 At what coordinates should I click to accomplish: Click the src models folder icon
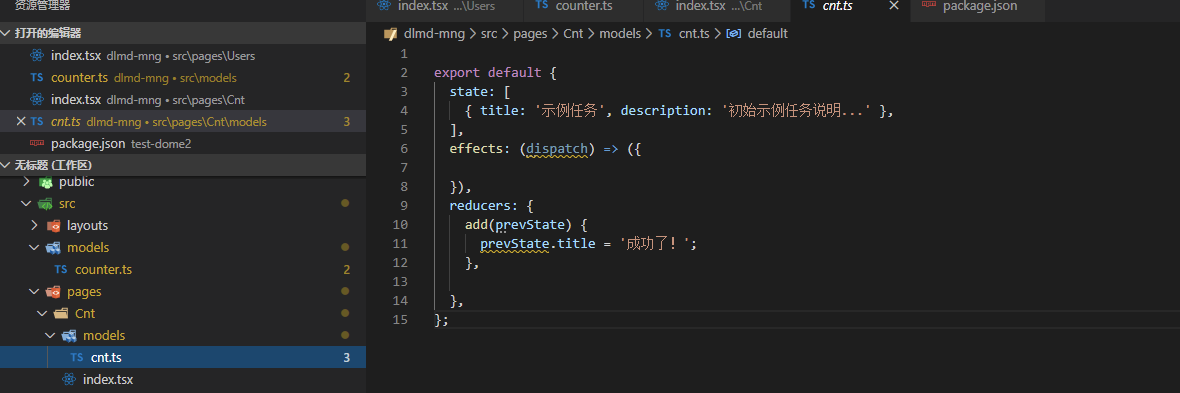(53, 247)
